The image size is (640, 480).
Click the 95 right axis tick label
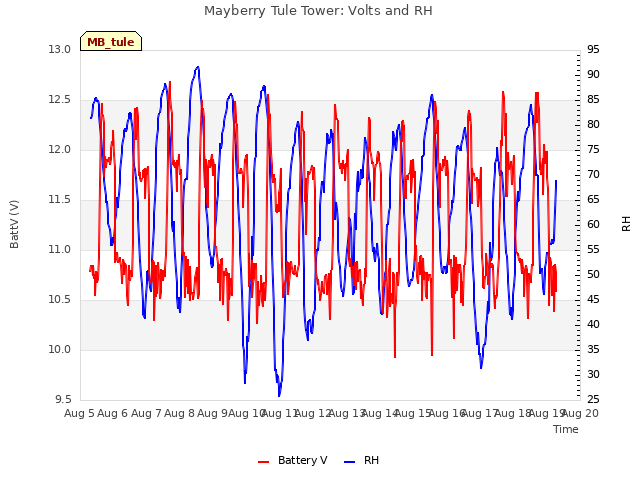(593, 49)
